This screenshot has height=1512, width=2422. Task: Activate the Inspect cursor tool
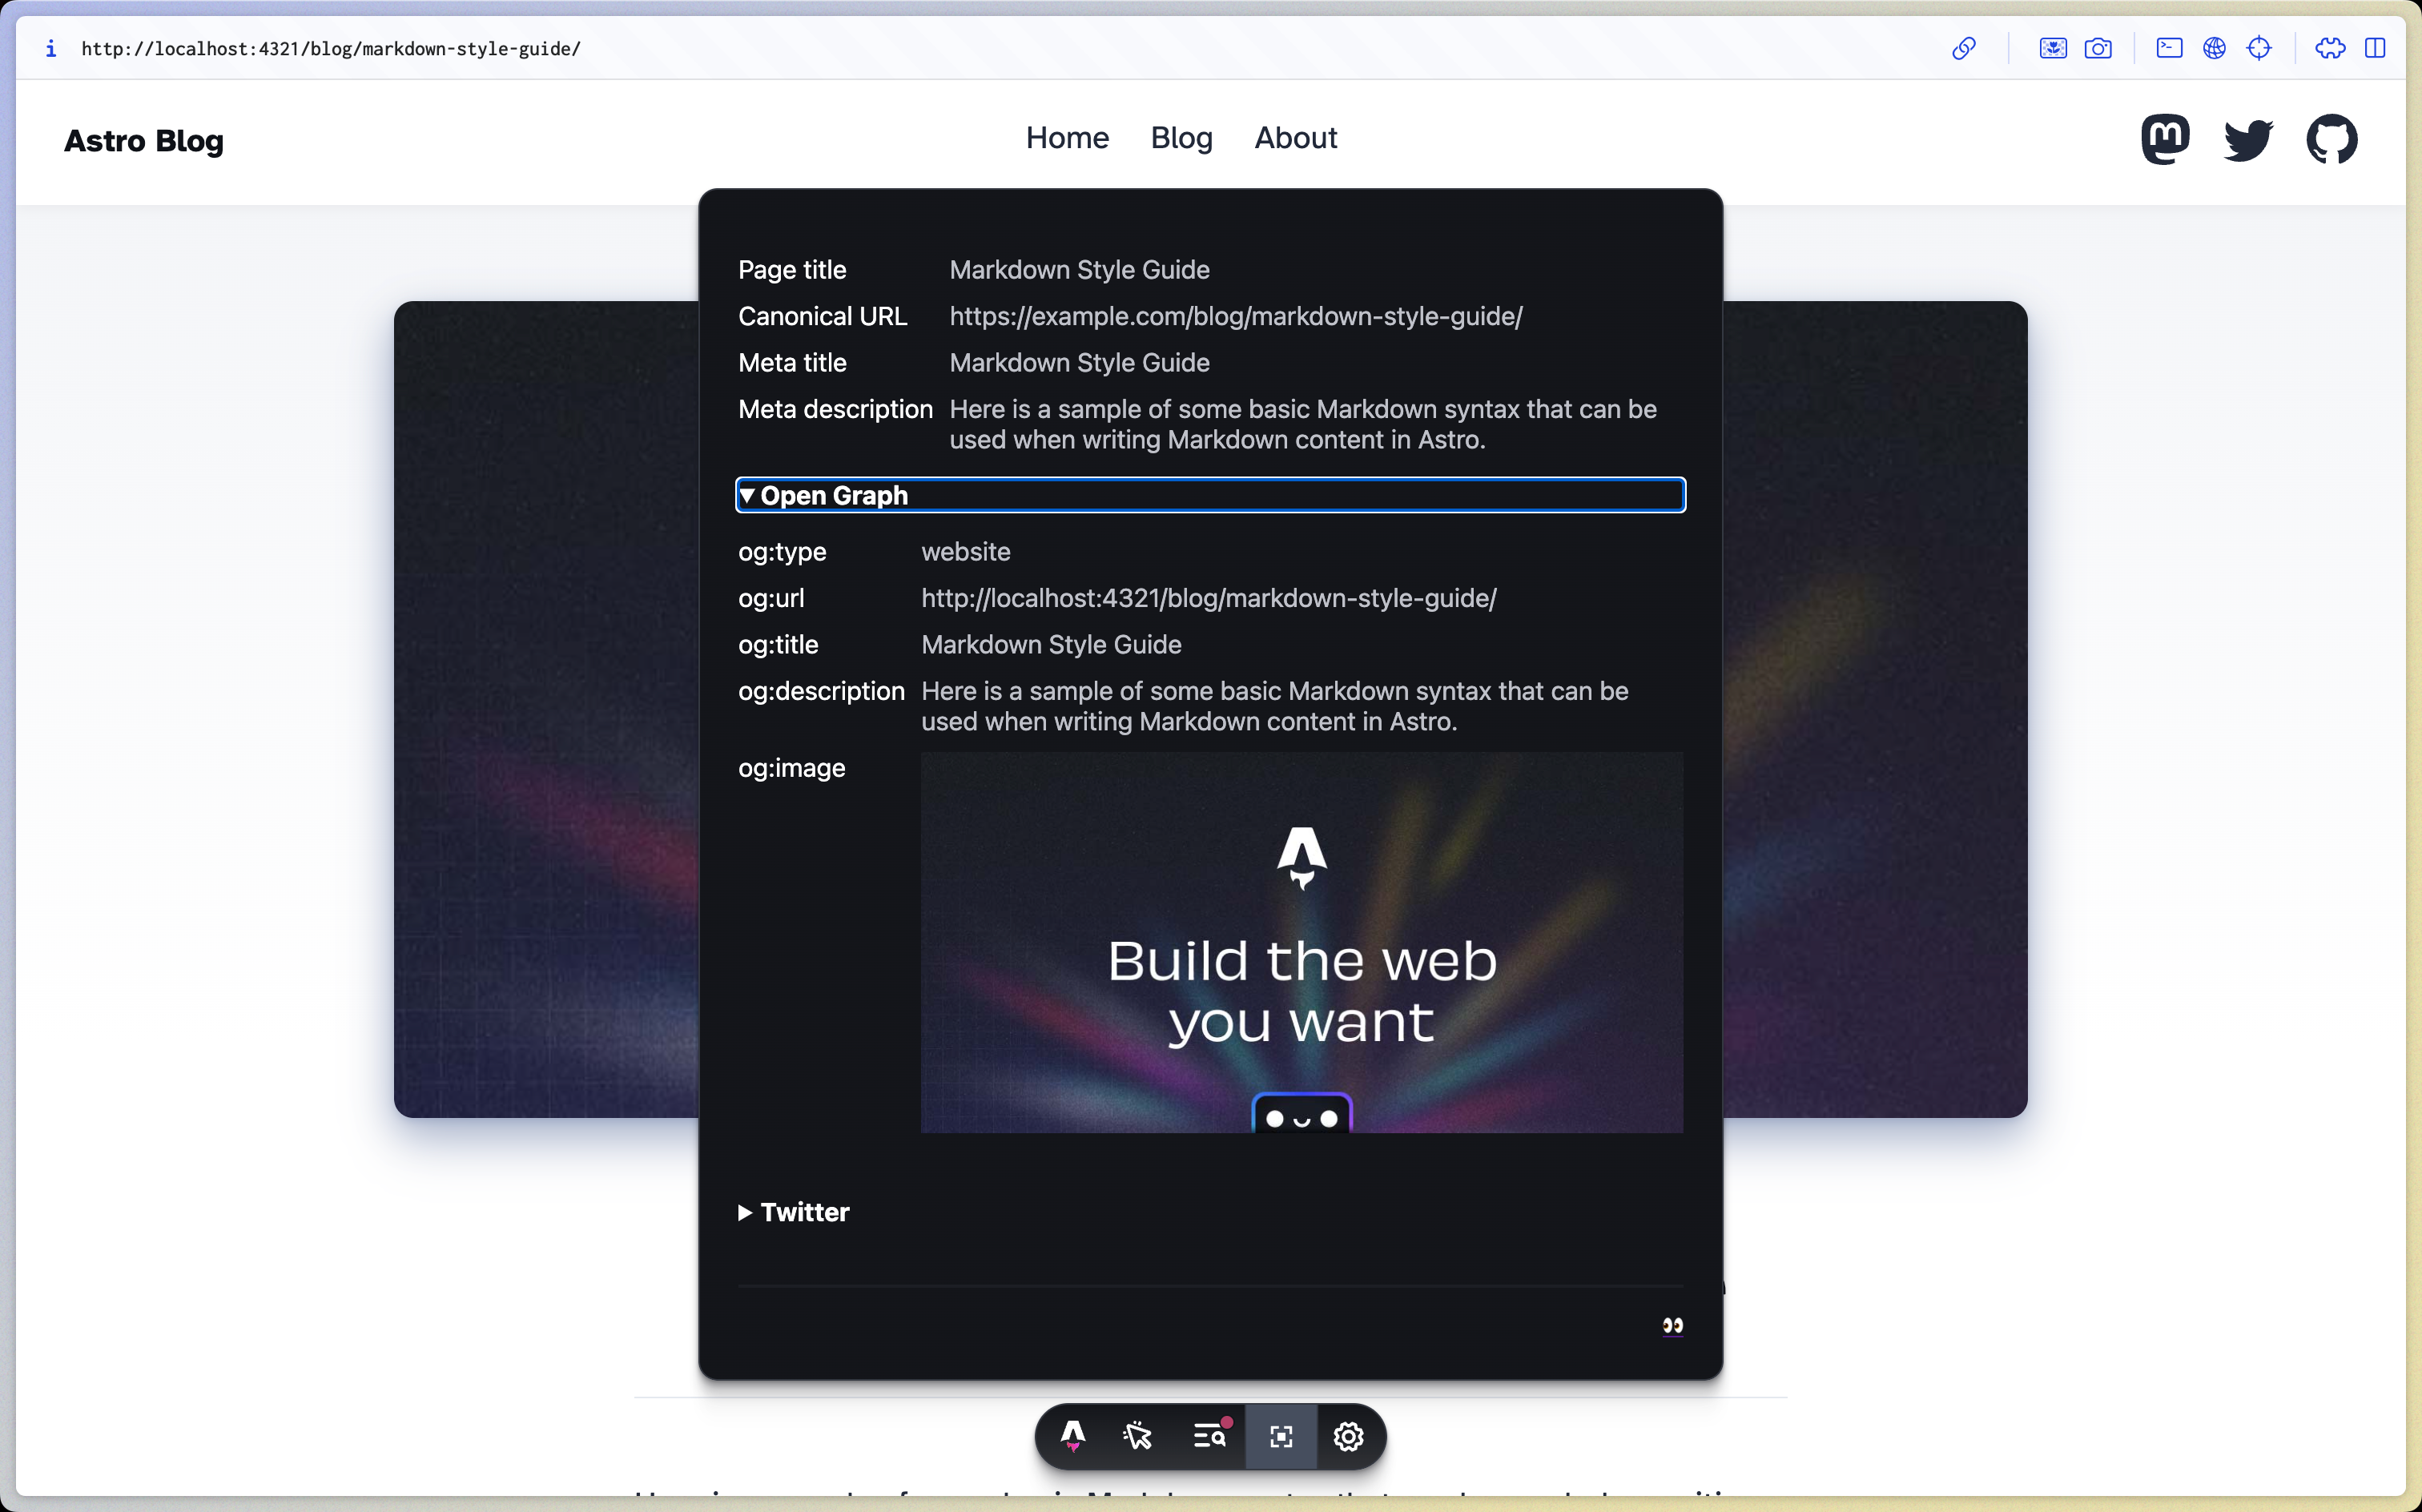coord(1137,1436)
